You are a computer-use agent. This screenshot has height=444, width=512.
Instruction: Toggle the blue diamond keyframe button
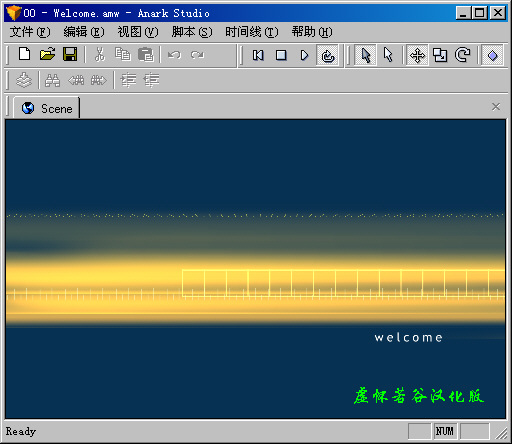[492, 55]
